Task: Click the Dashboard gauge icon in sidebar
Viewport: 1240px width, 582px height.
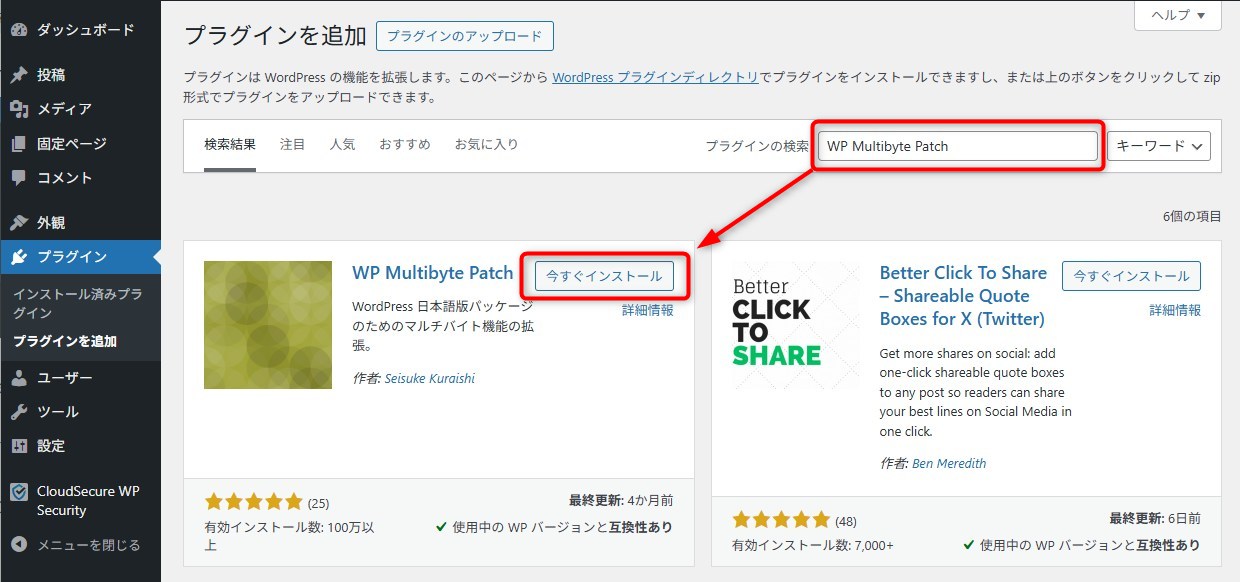Action: coord(18,30)
